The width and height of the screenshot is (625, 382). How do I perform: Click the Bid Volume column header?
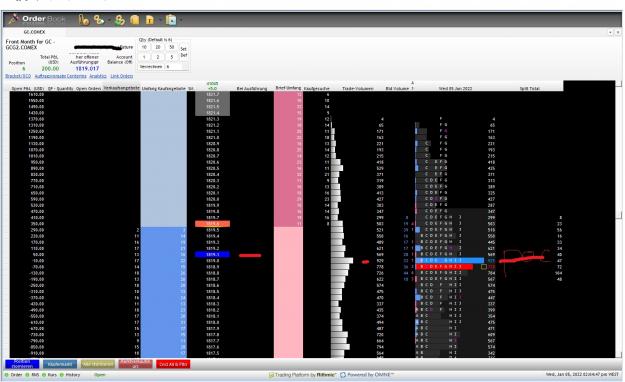click(397, 88)
